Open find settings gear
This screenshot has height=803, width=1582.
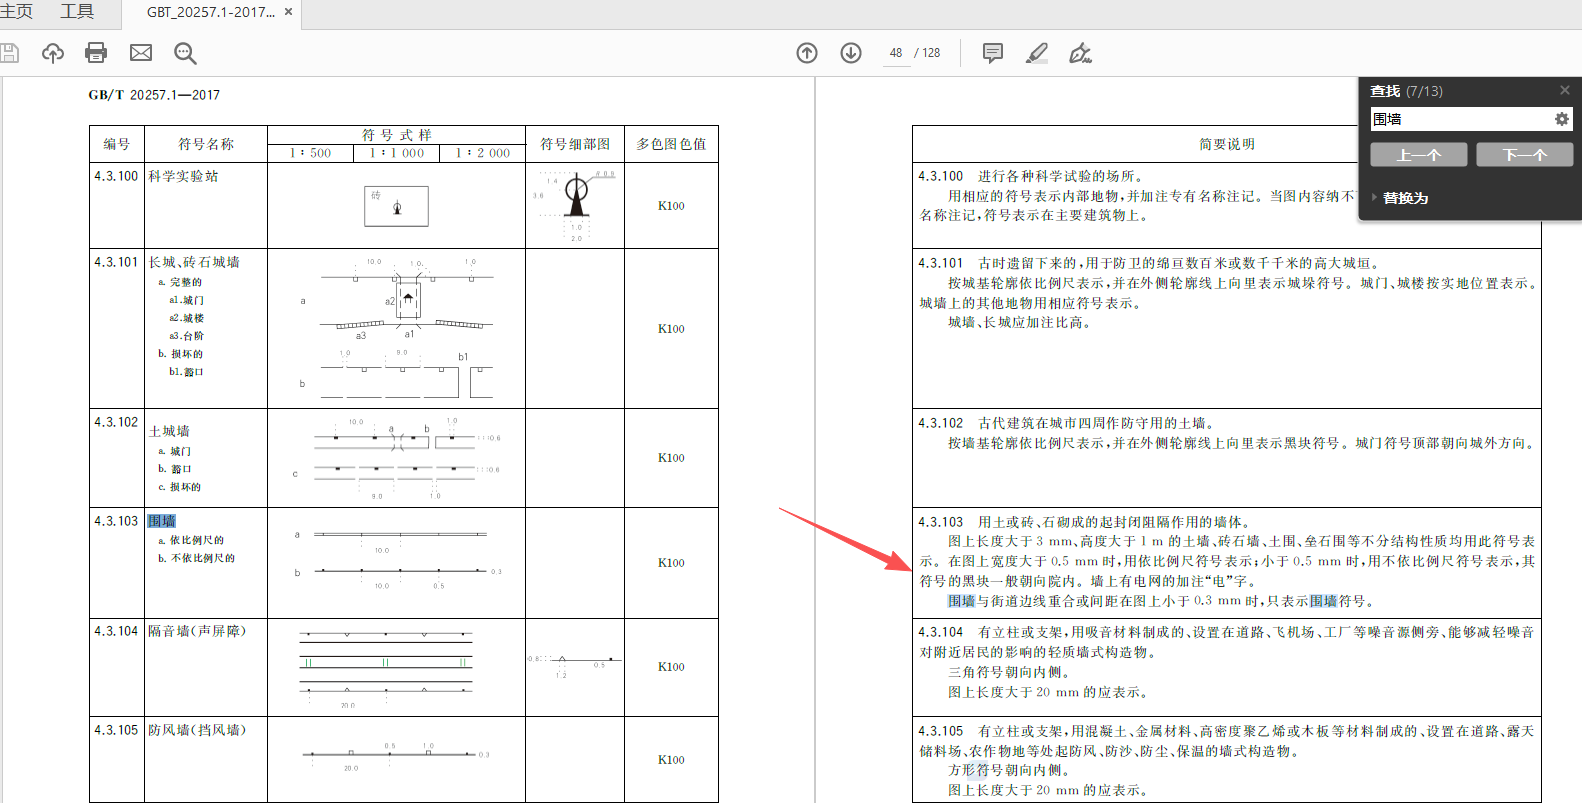pyautogui.click(x=1561, y=119)
